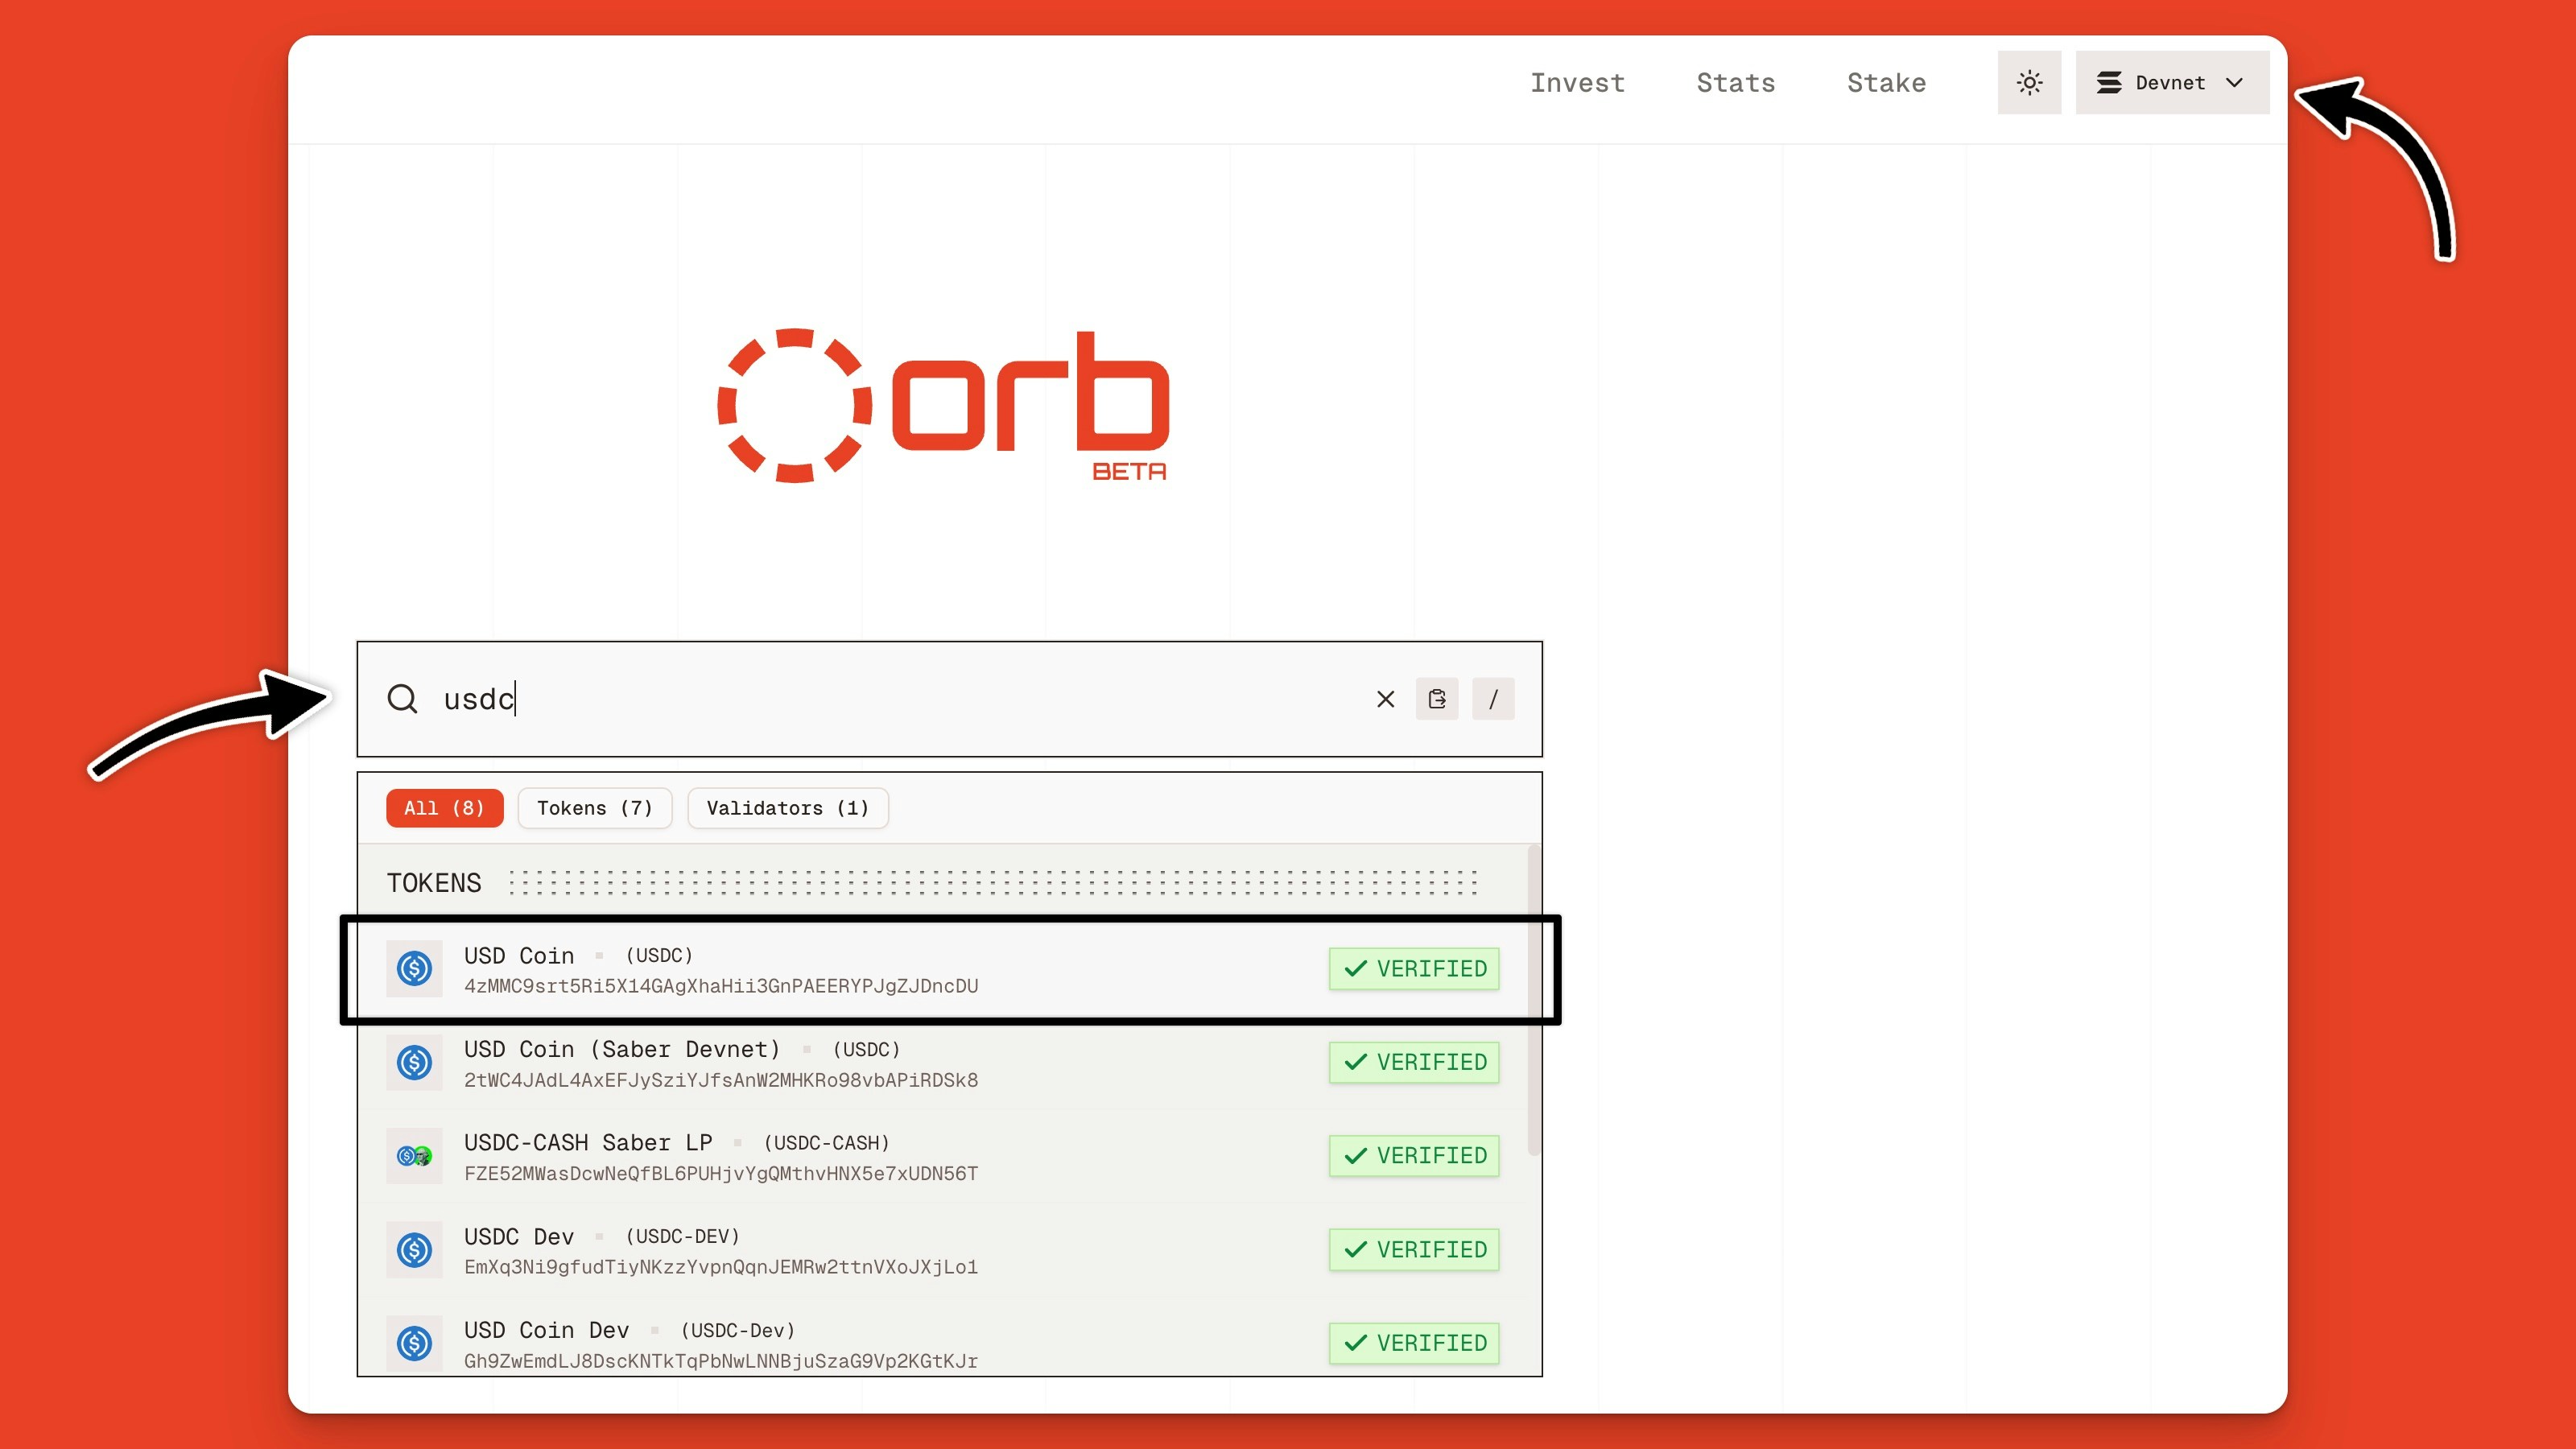The image size is (2576, 1449).
Task: Click the USD Coin token icon
Action: coord(414,968)
